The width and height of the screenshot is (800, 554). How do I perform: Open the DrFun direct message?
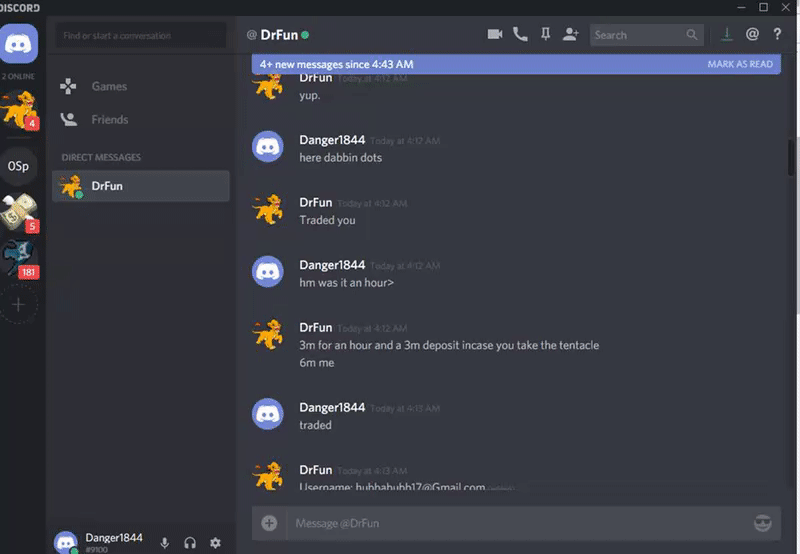click(141, 186)
